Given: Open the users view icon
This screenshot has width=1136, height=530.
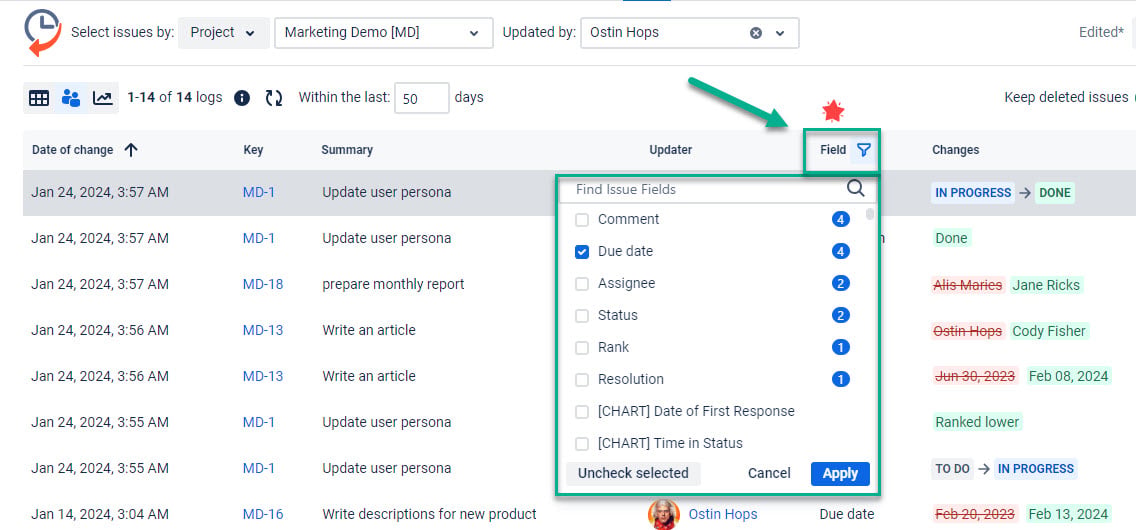Looking at the screenshot, I should (71, 98).
